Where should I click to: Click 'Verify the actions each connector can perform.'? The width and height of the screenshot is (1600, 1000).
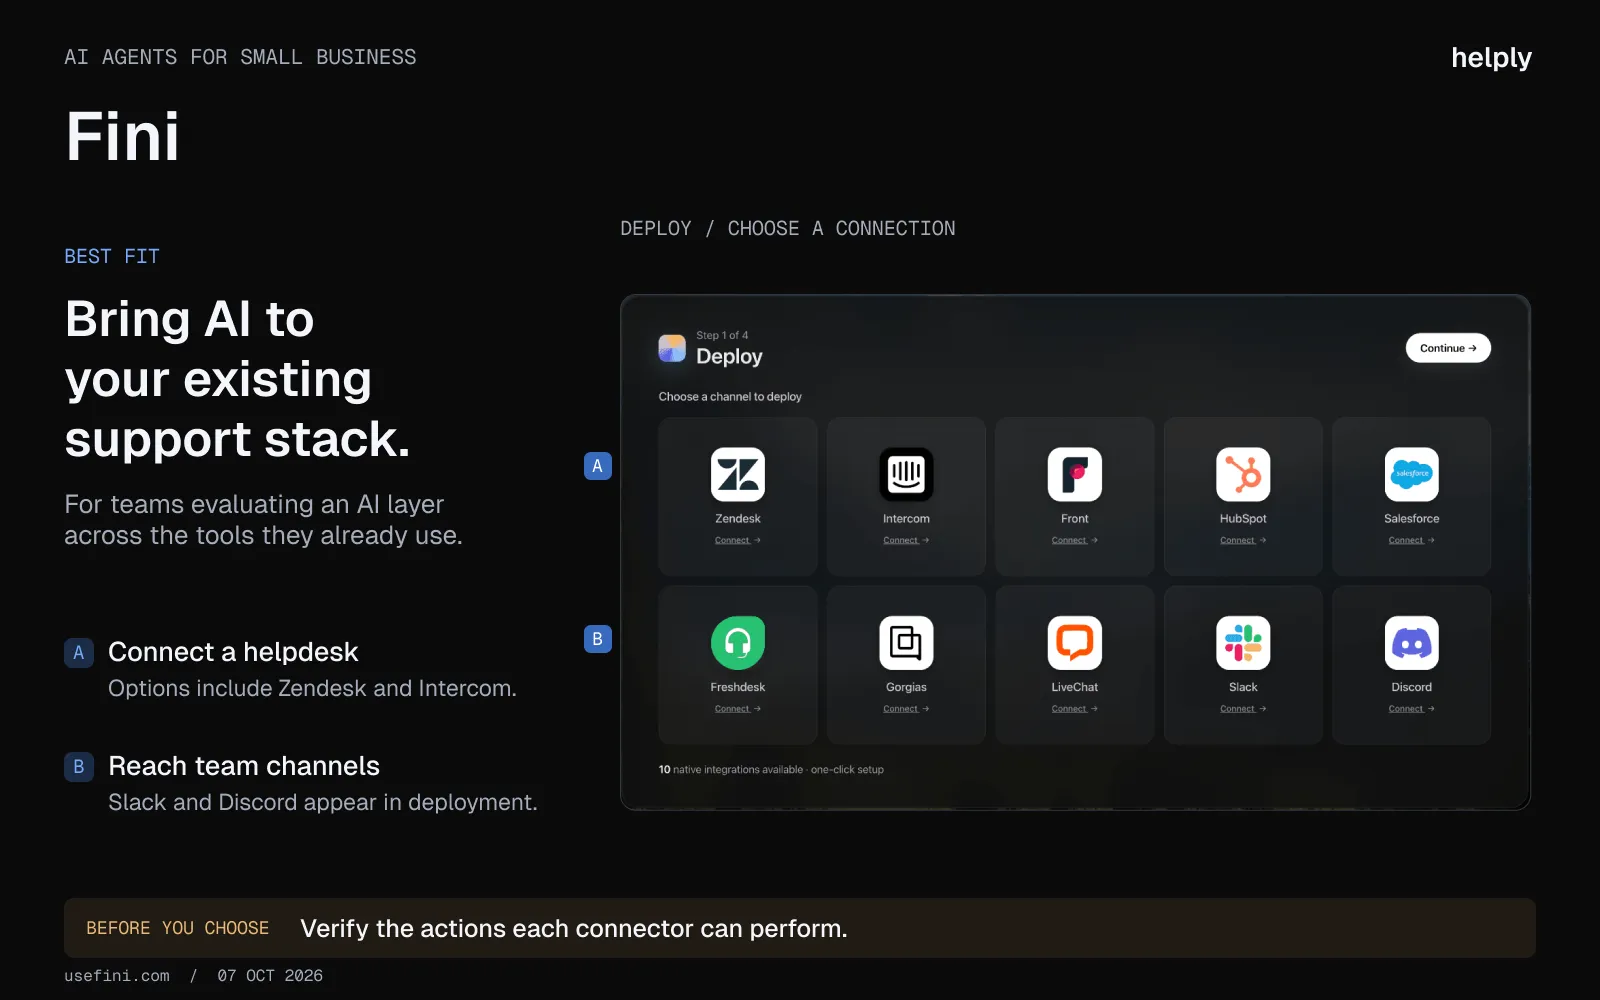click(x=574, y=929)
